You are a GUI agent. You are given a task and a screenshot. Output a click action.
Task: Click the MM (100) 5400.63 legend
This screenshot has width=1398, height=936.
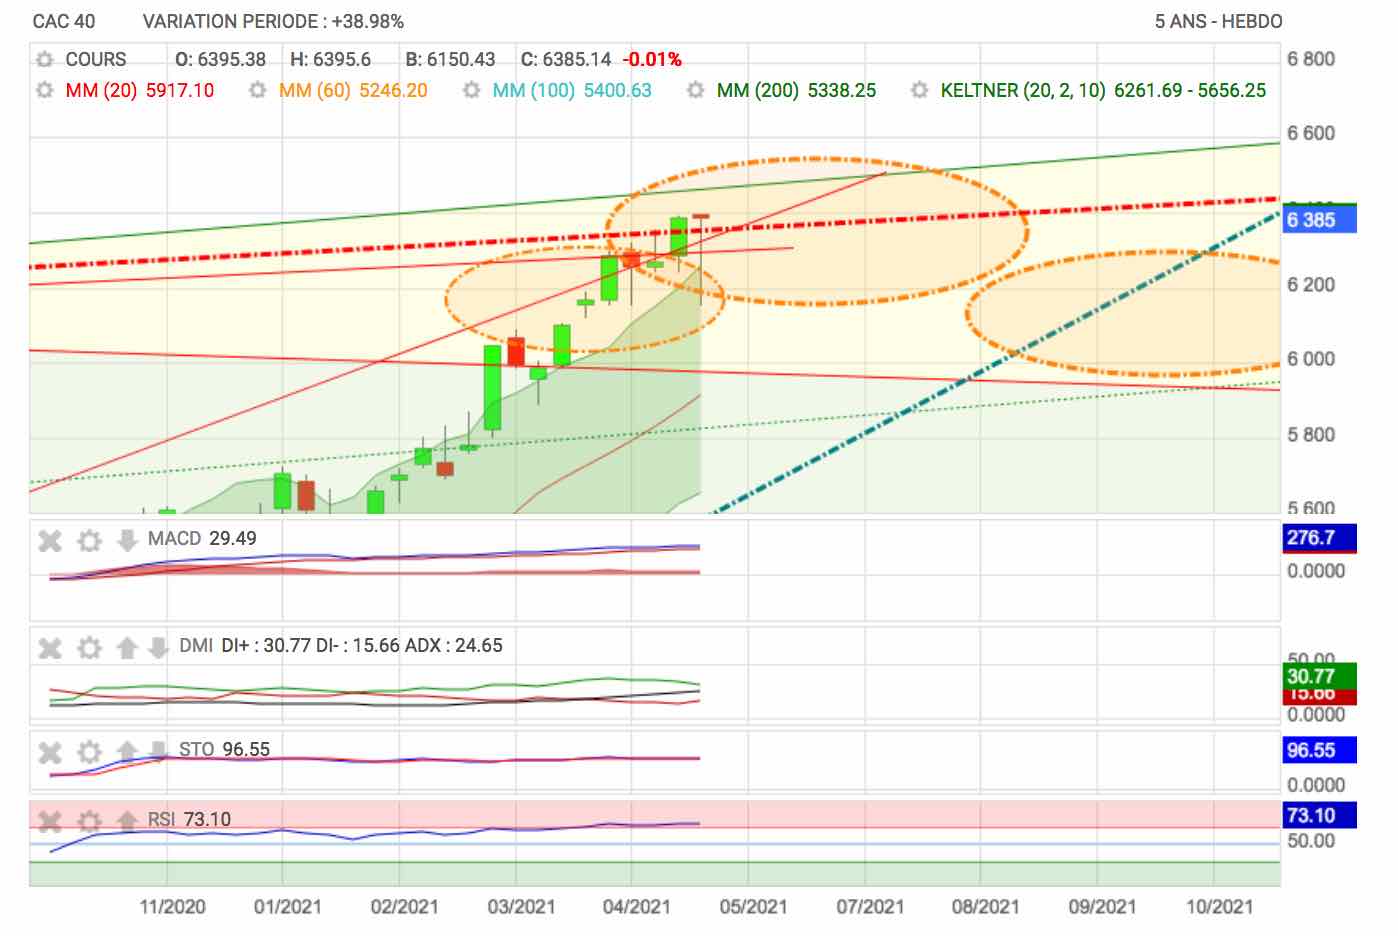(572, 91)
